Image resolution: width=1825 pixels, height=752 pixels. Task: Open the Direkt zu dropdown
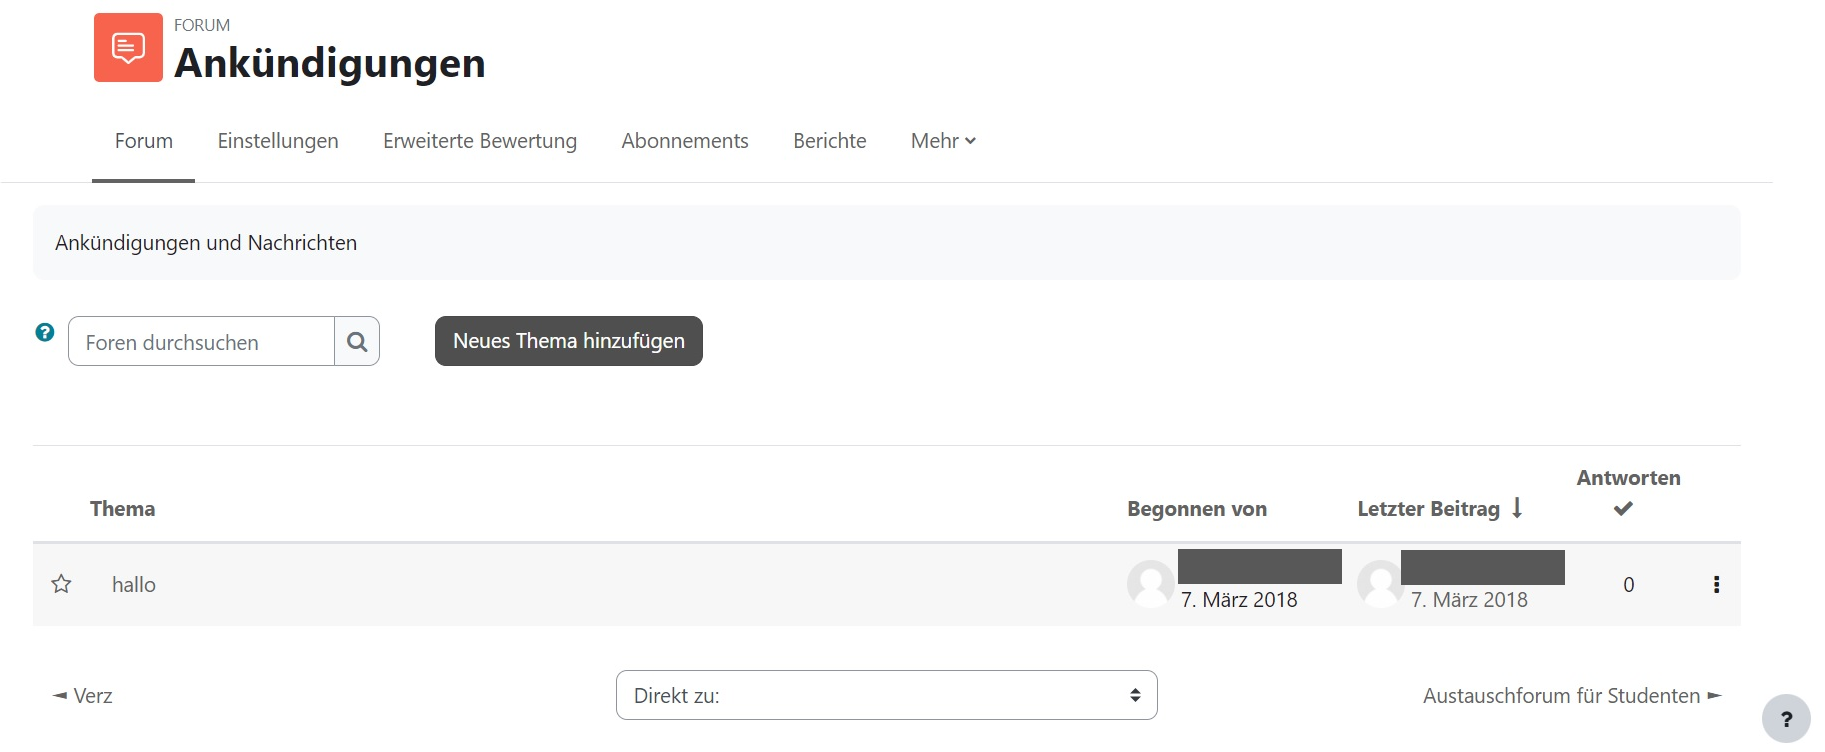pyautogui.click(x=886, y=695)
